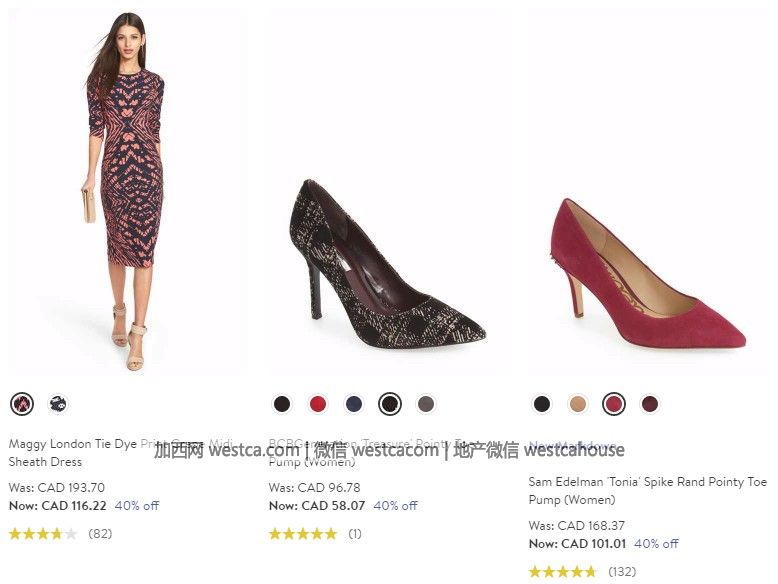Screen dimensions: 778x584
Task: Pick the black Sam Edelman pump swatch
Action: pos(542,403)
